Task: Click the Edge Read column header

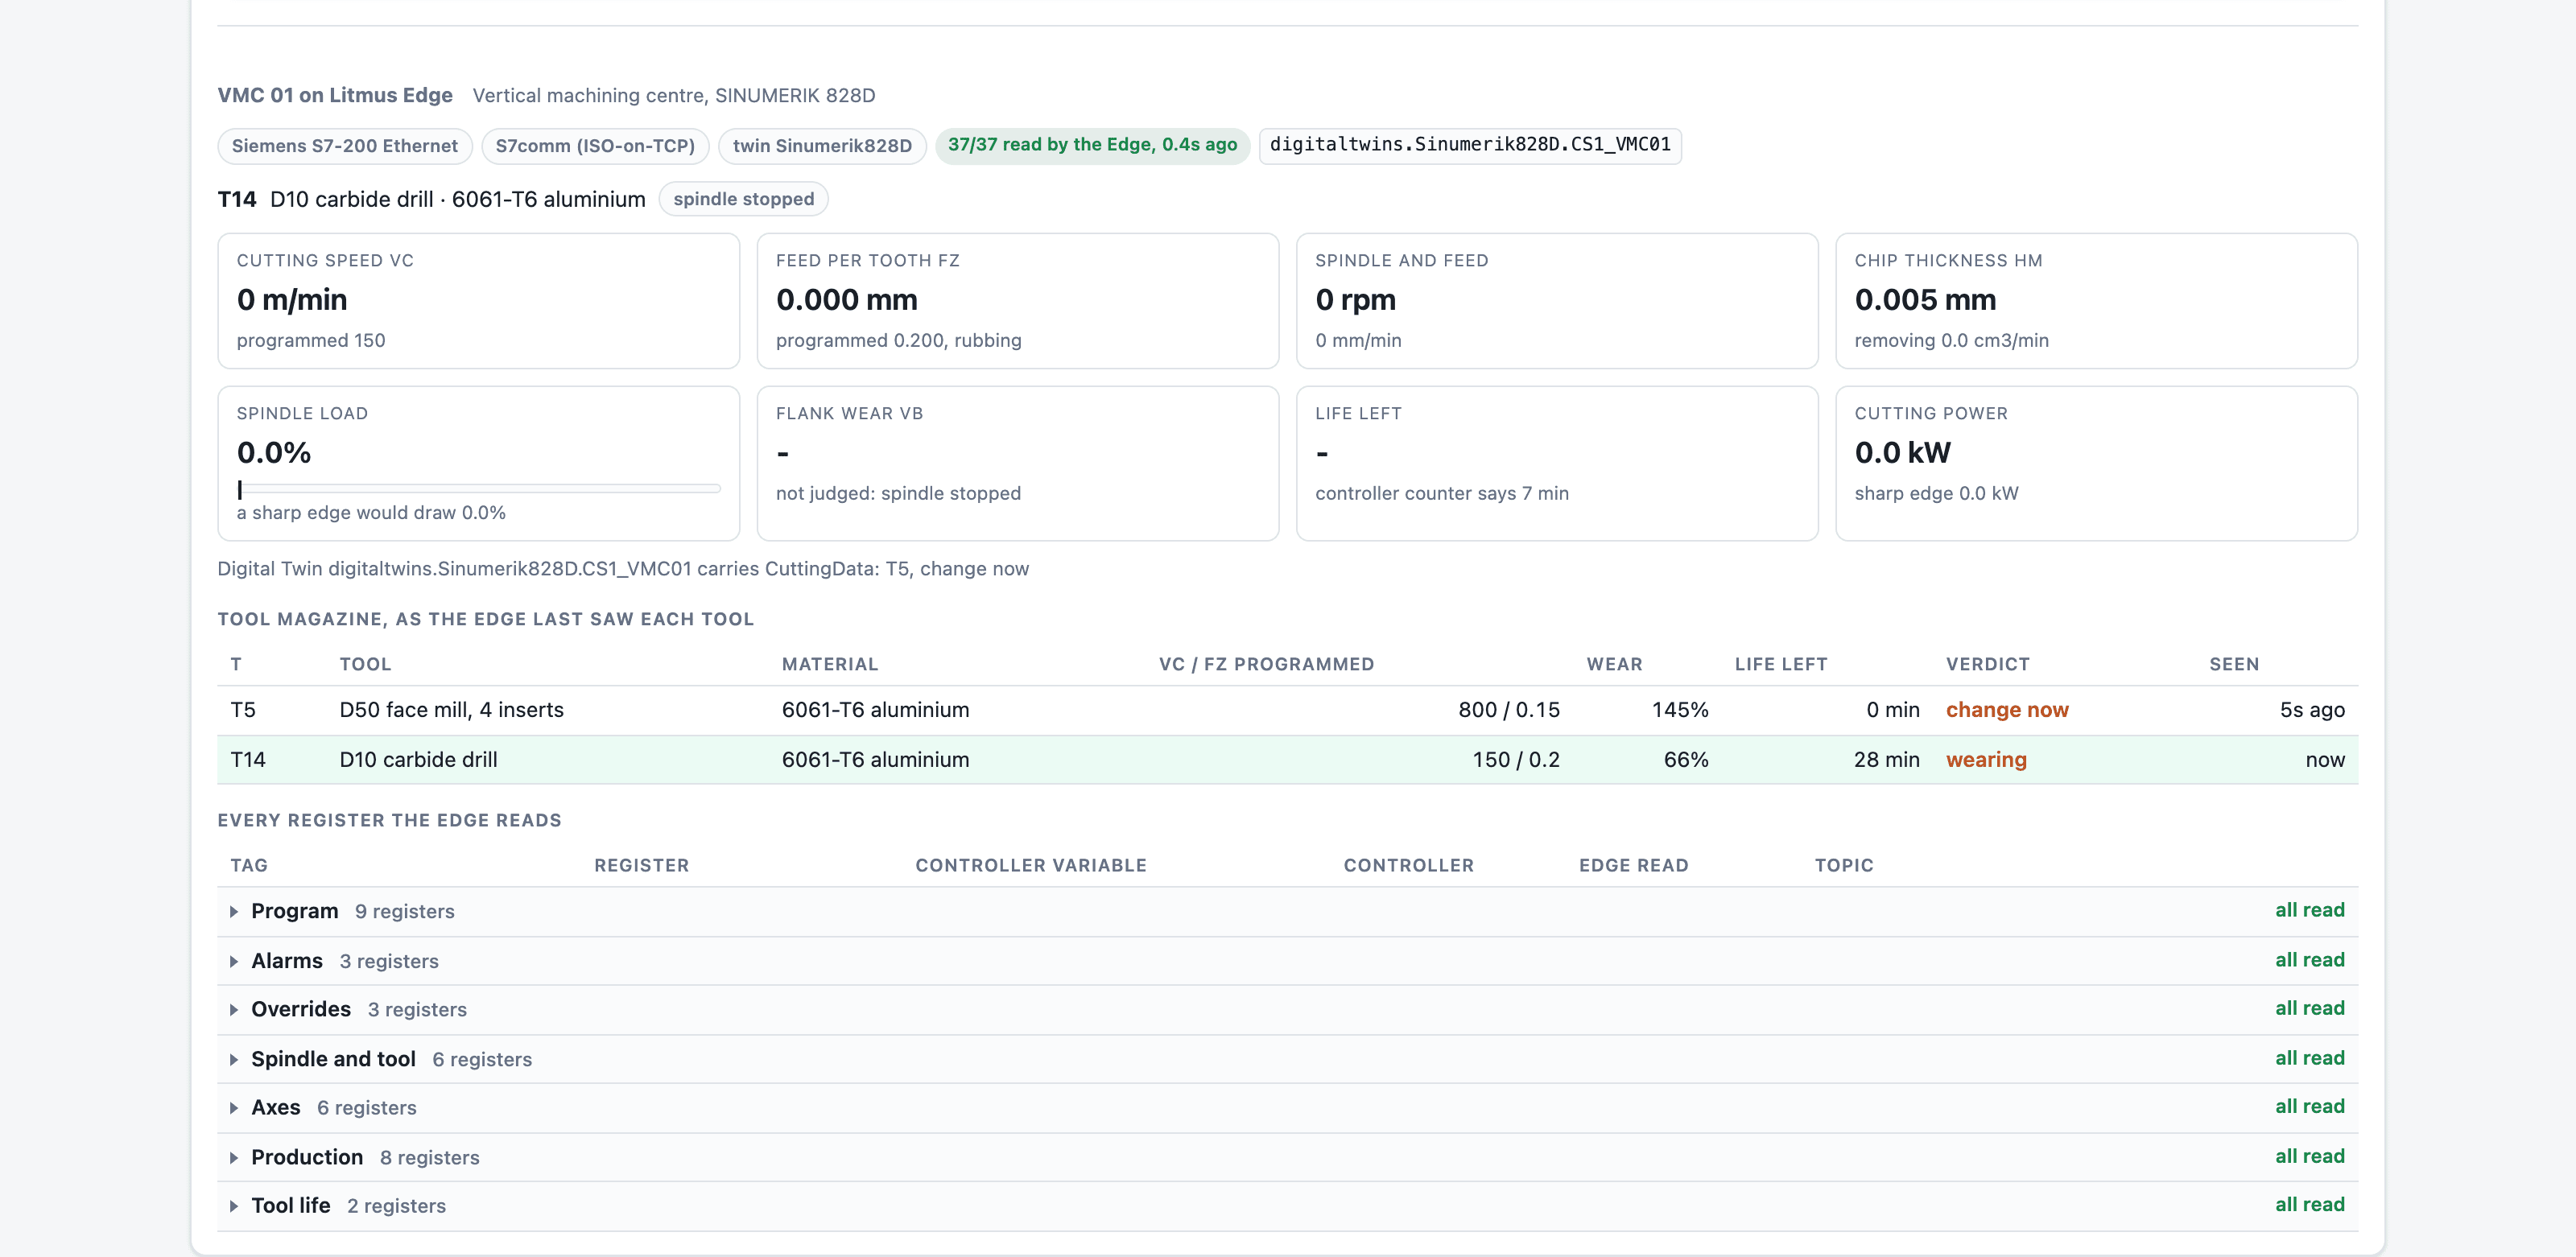Action: coord(1633,865)
